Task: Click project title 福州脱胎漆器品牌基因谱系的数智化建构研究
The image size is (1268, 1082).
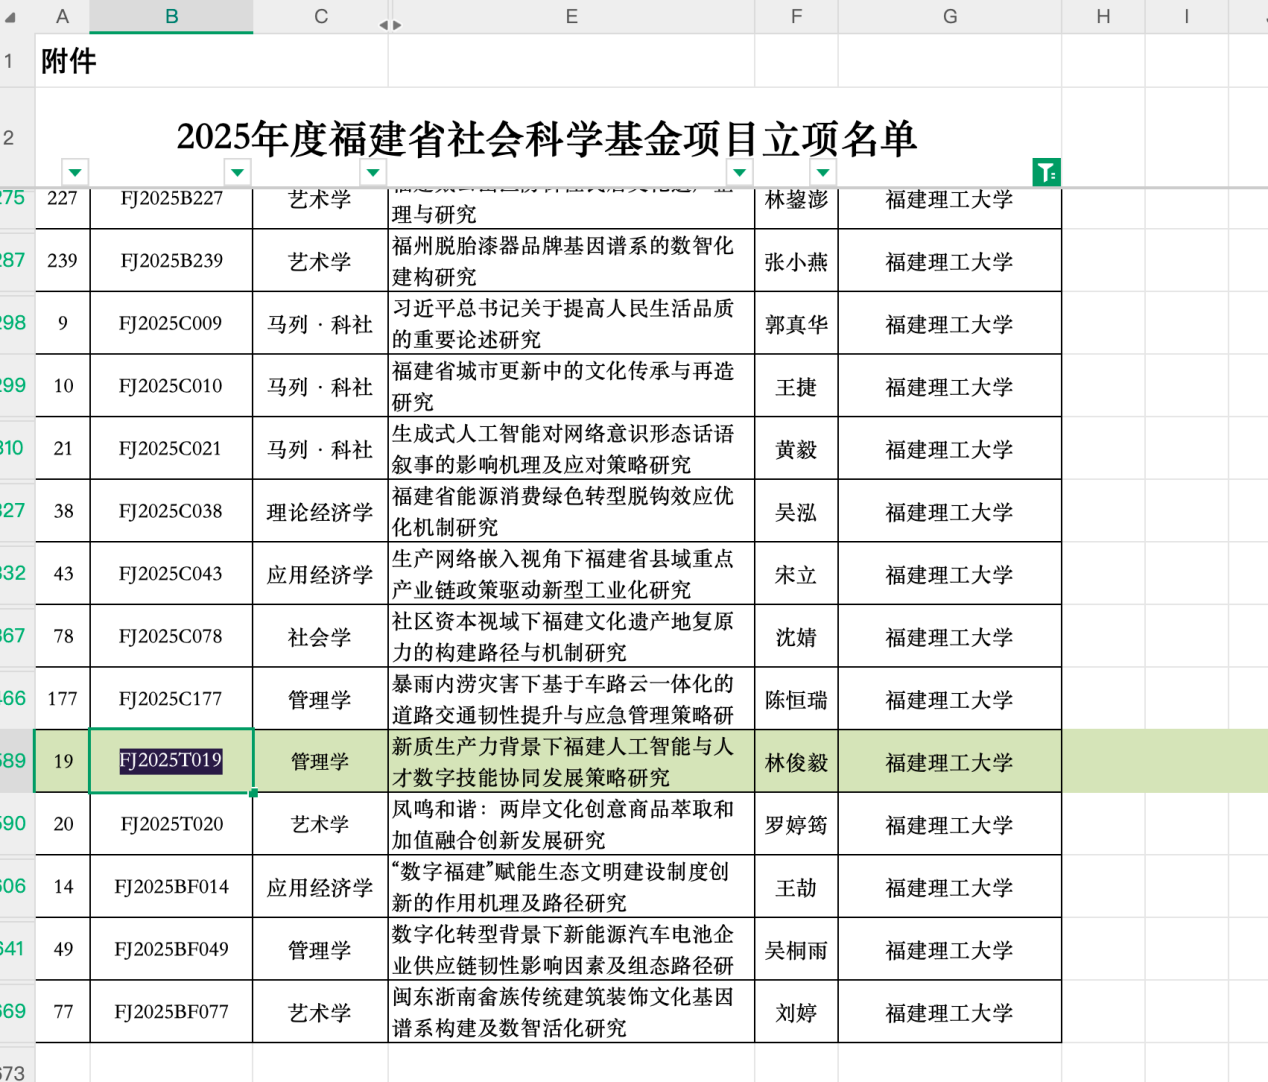Action: point(571,261)
